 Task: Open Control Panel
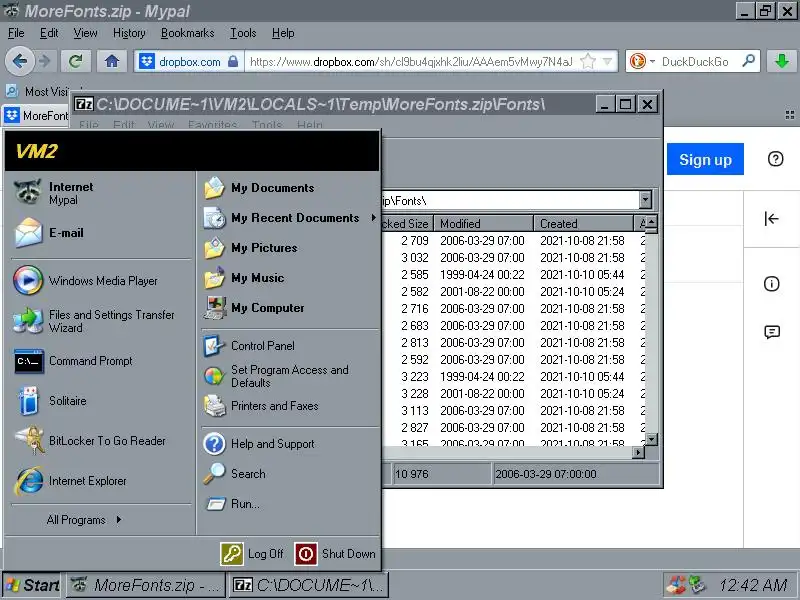249,346
